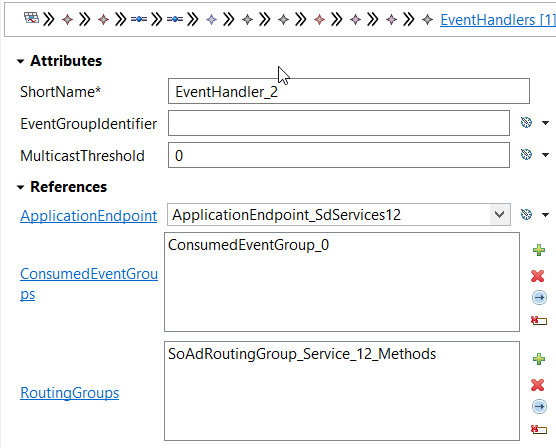Screen dimensions: 556x448
Task: Navigate to ConsumedEventGroup with the blue arrow icon
Action: point(539,297)
